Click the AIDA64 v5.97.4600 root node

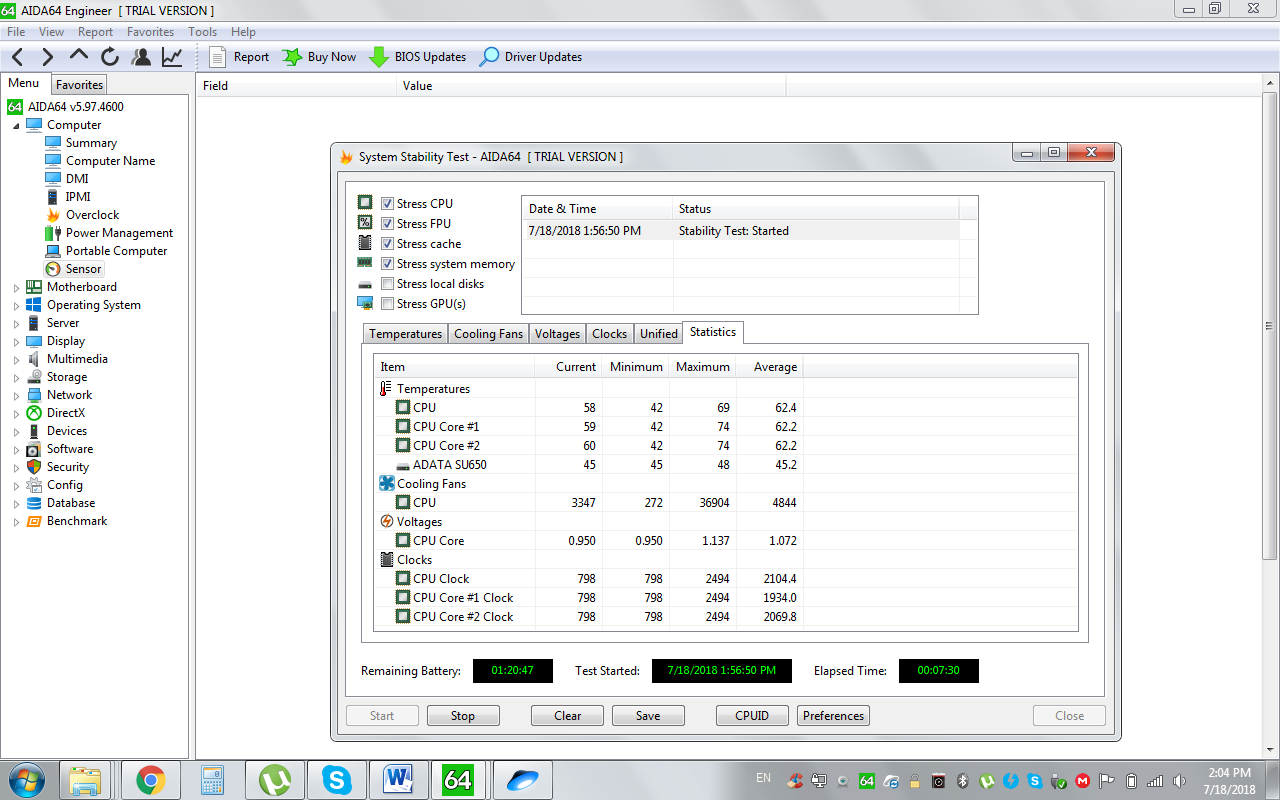click(x=75, y=107)
